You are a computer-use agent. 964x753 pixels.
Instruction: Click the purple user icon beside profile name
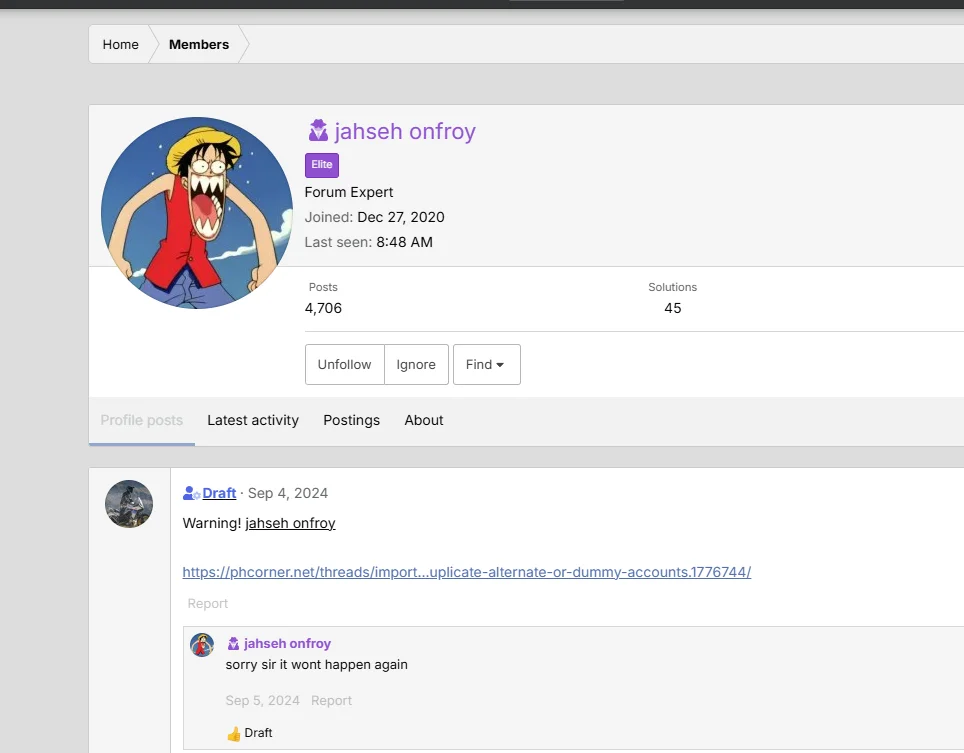click(x=318, y=131)
